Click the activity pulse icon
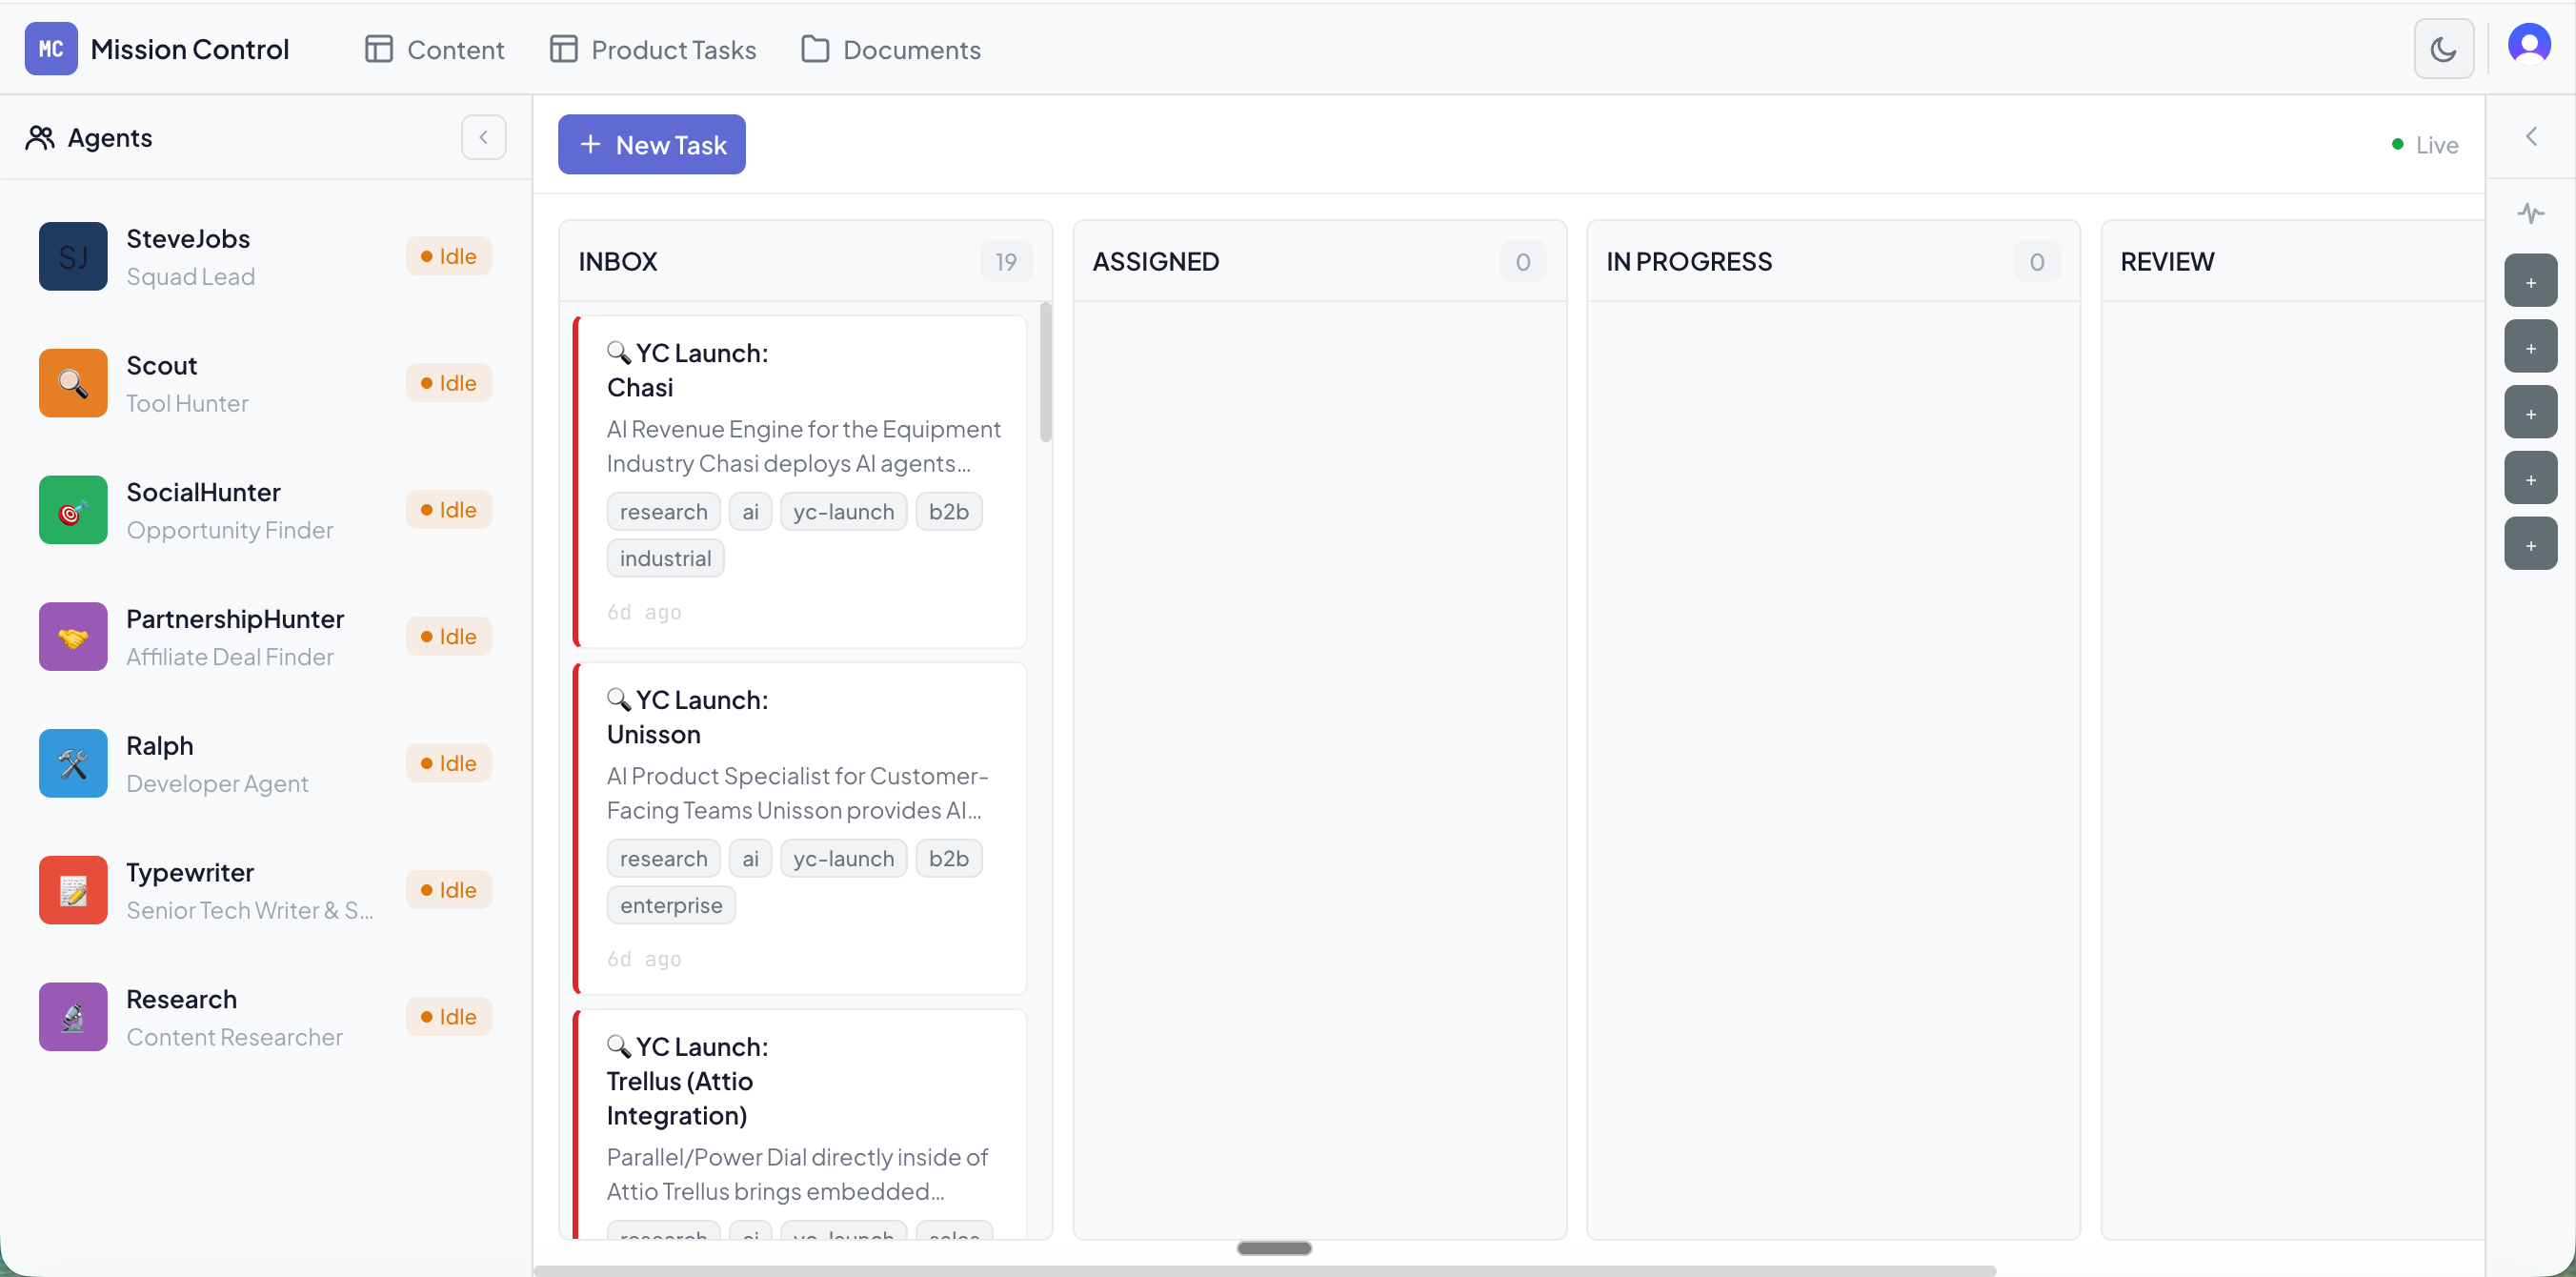 2530,213
